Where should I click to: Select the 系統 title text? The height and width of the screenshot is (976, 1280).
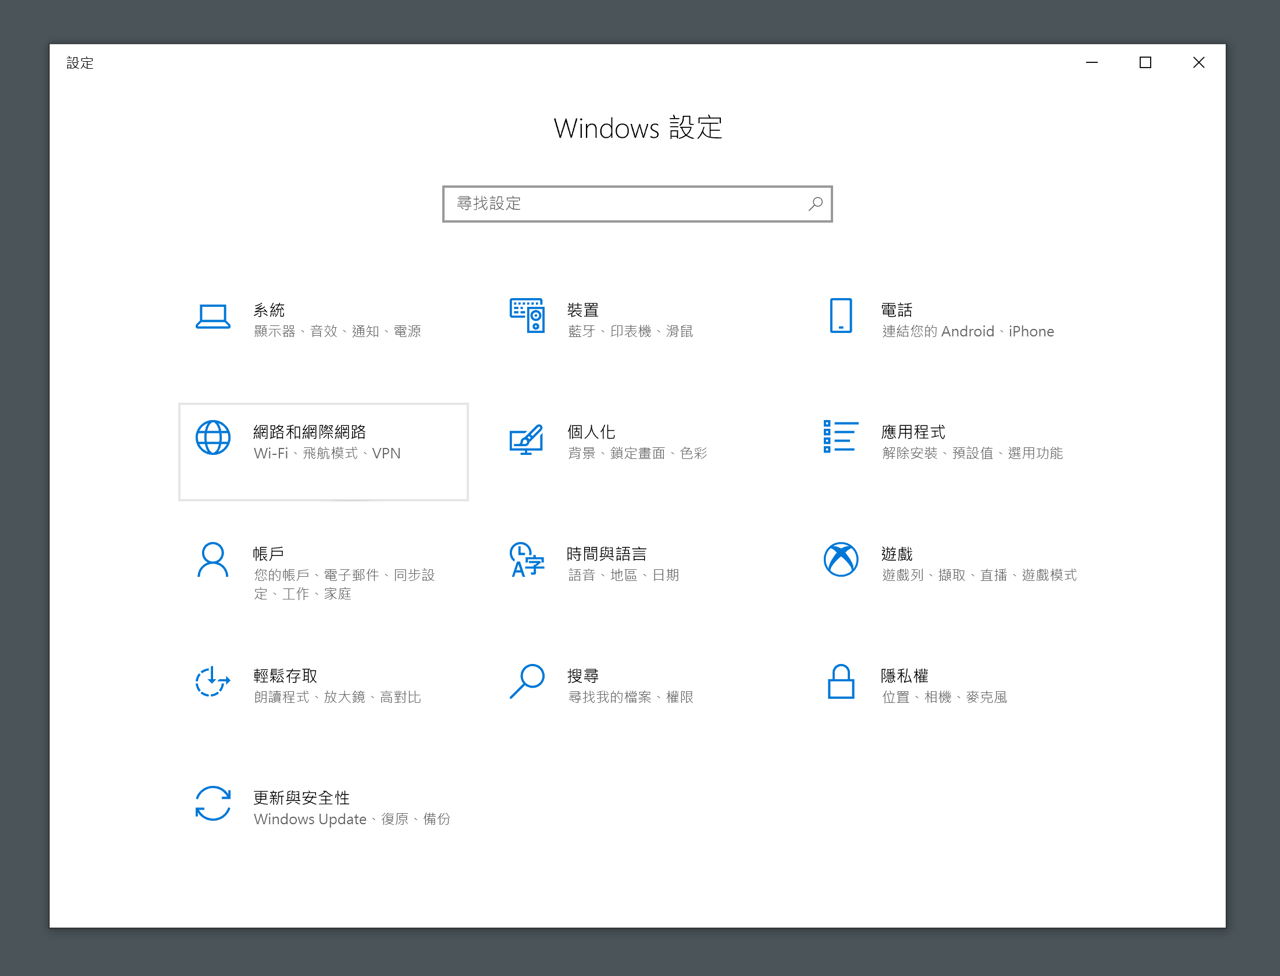click(x=269, y=310)
